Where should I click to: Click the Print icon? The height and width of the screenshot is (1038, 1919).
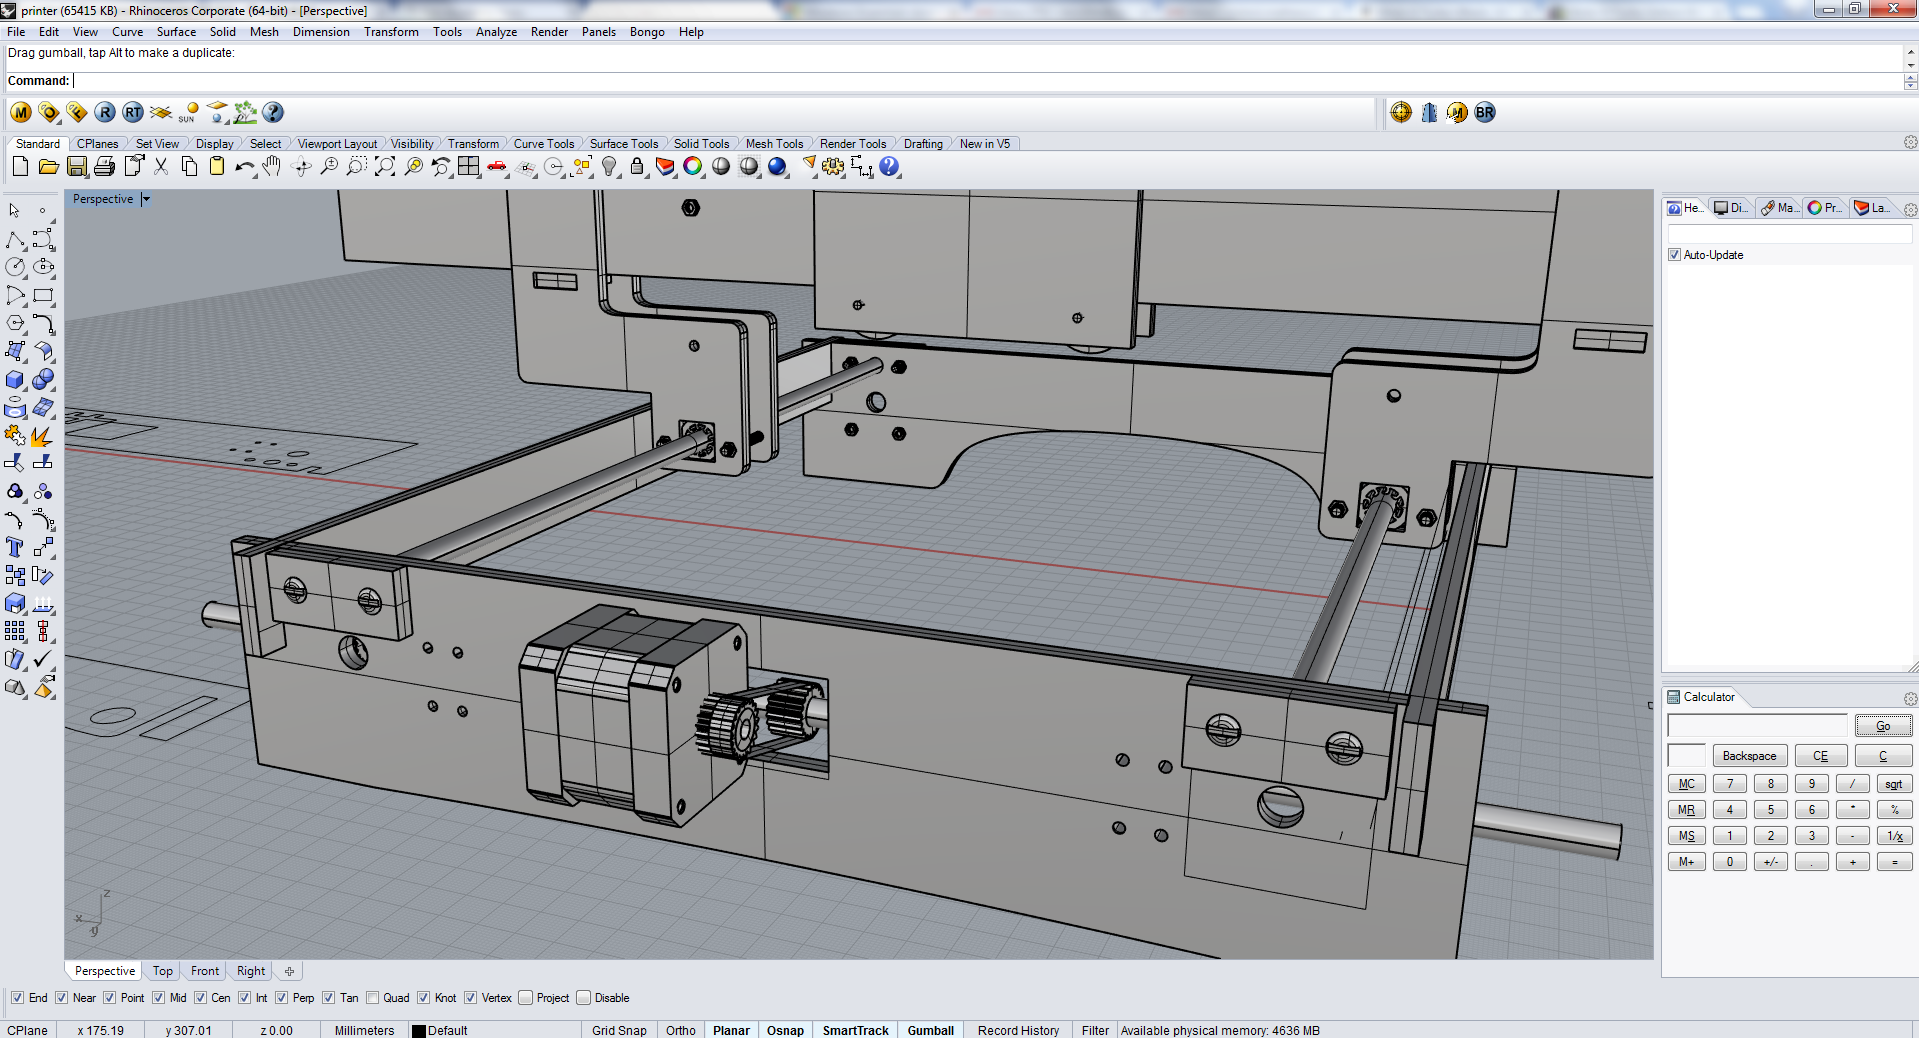tap(104, 167)
